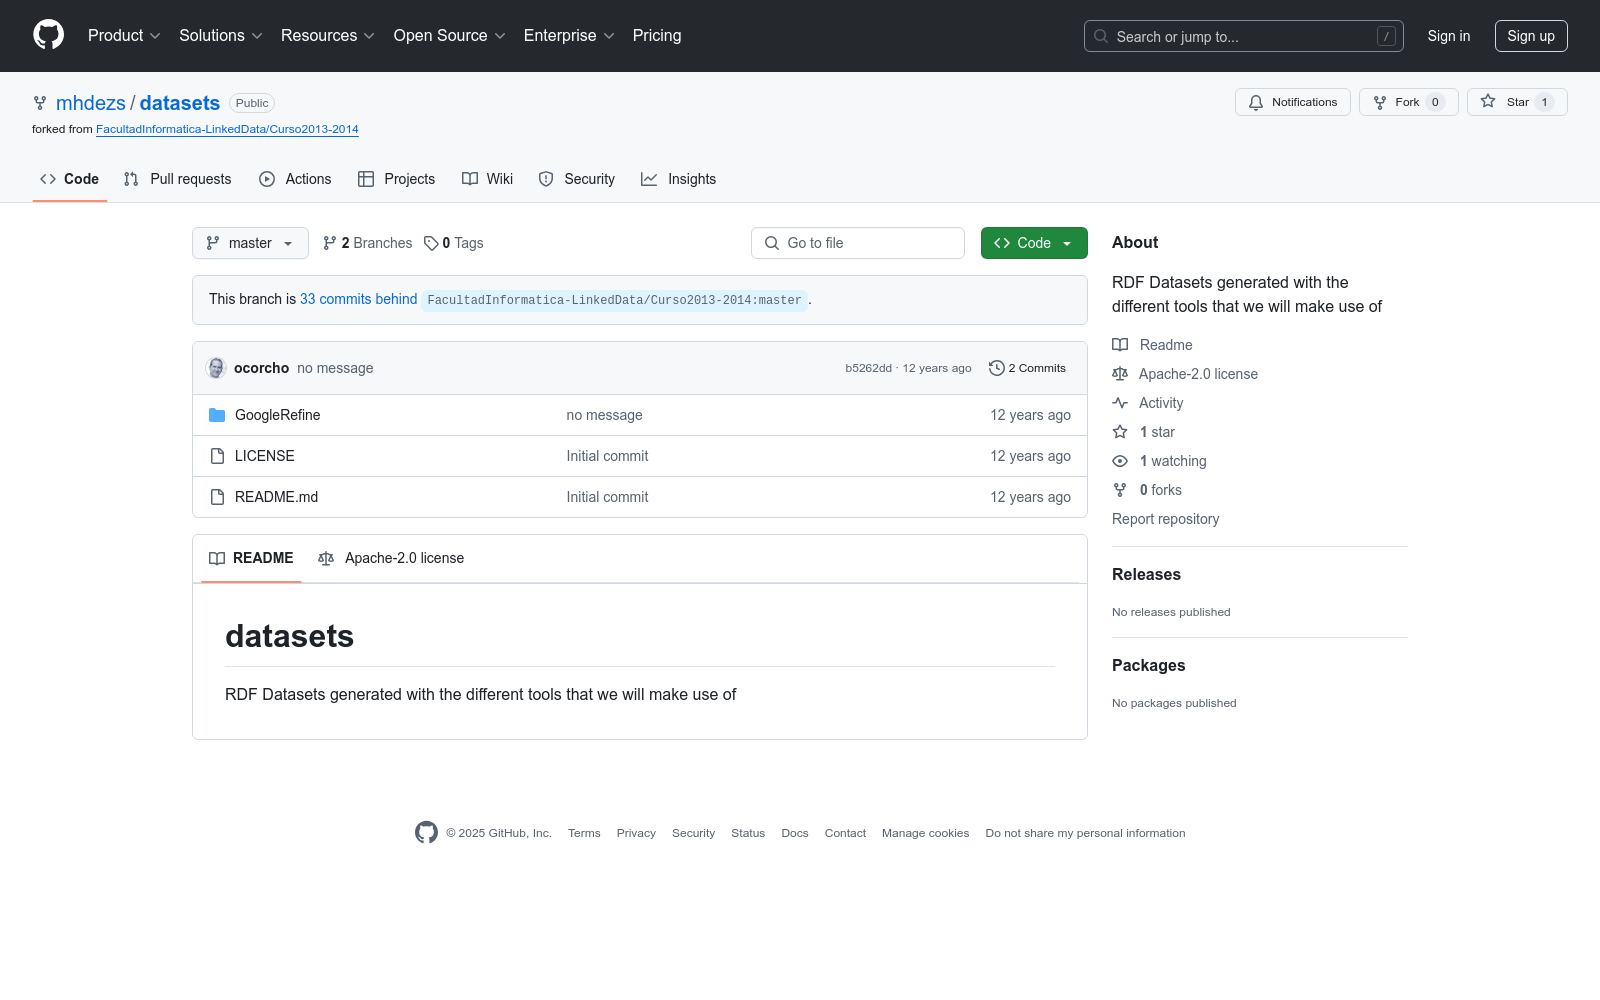Click the Notifications bell icon
Image resolution: width=1600 pixels, height=1000 pixels.
click(1256, 102)
